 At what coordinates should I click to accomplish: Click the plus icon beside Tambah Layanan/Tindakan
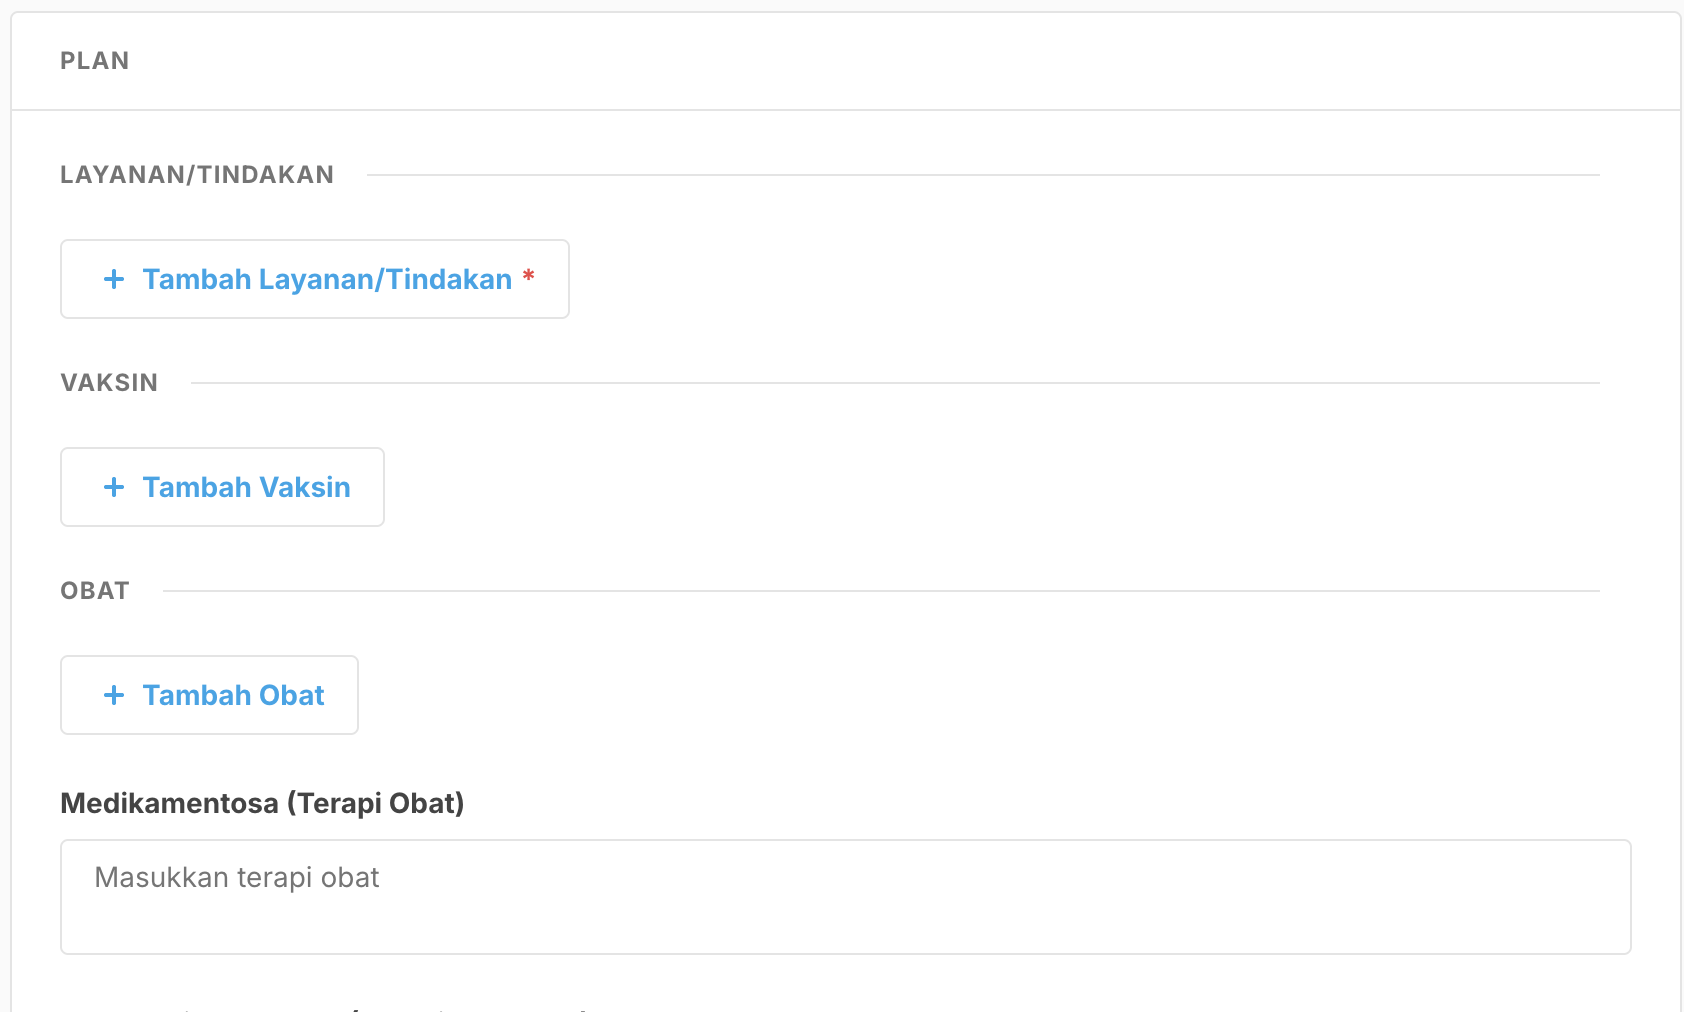click(x=114, y=279)
